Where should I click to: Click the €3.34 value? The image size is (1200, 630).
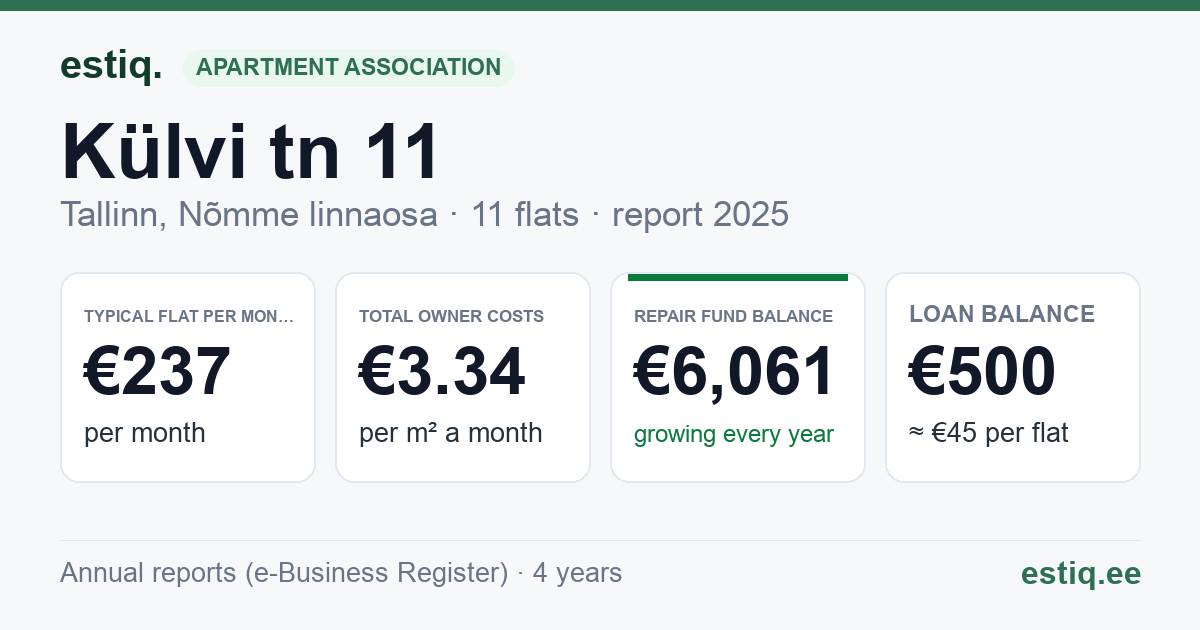click(442, 372)
